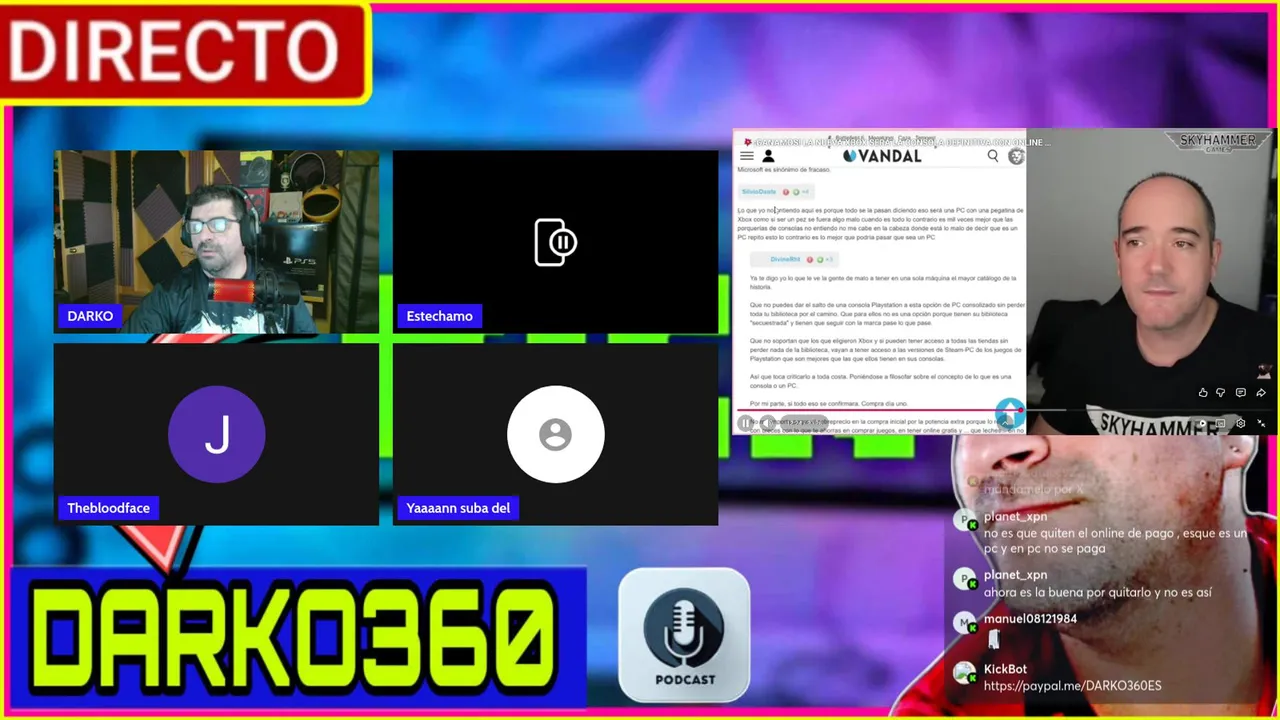Open the Vandal search magnifier
The height and width of the screenshot is (720, 1280).
(x=993, y=156)
